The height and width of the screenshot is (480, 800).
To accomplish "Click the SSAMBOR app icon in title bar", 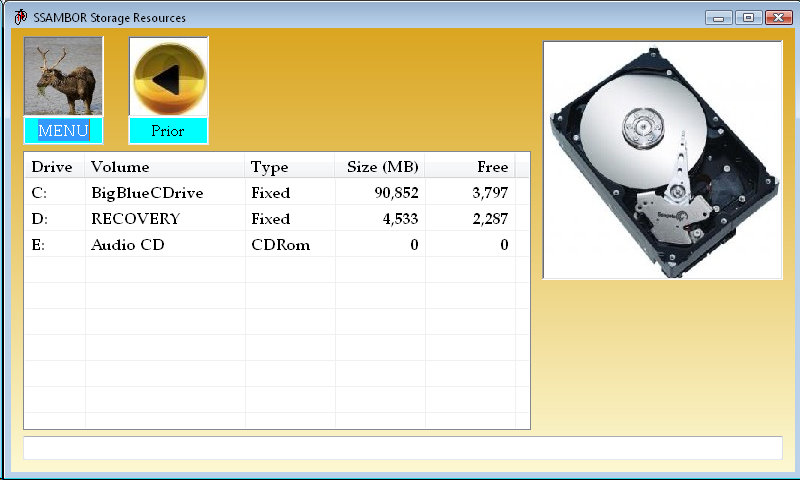I will point(20,18).
